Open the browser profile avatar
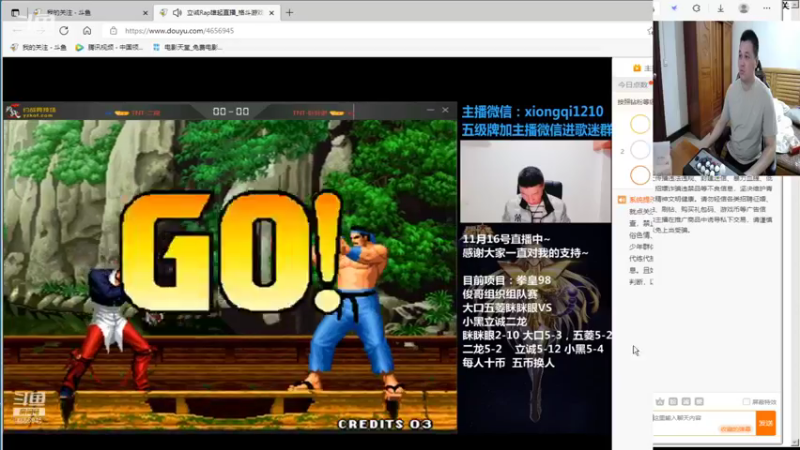800x450 pixels. (743, 8)
